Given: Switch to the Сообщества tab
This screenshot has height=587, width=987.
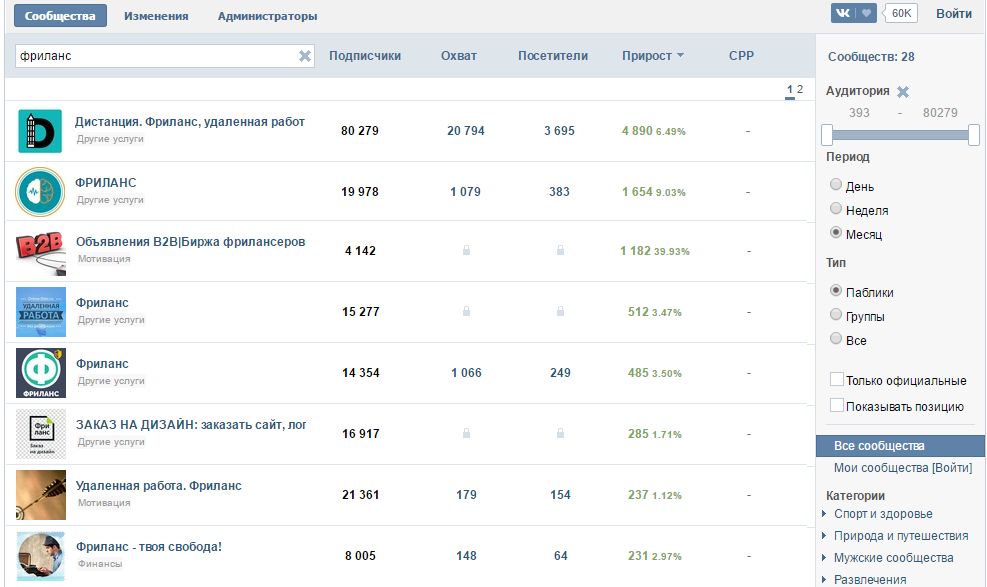Looking at the screenshot, I should (x=60, y=16).
